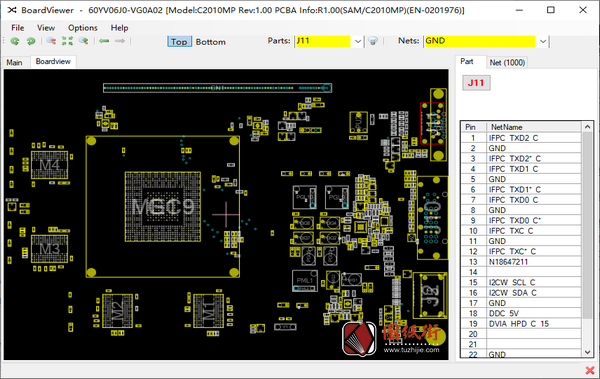Switch to Top board side
Screen dimensions: 600x379
pos(179,42)
